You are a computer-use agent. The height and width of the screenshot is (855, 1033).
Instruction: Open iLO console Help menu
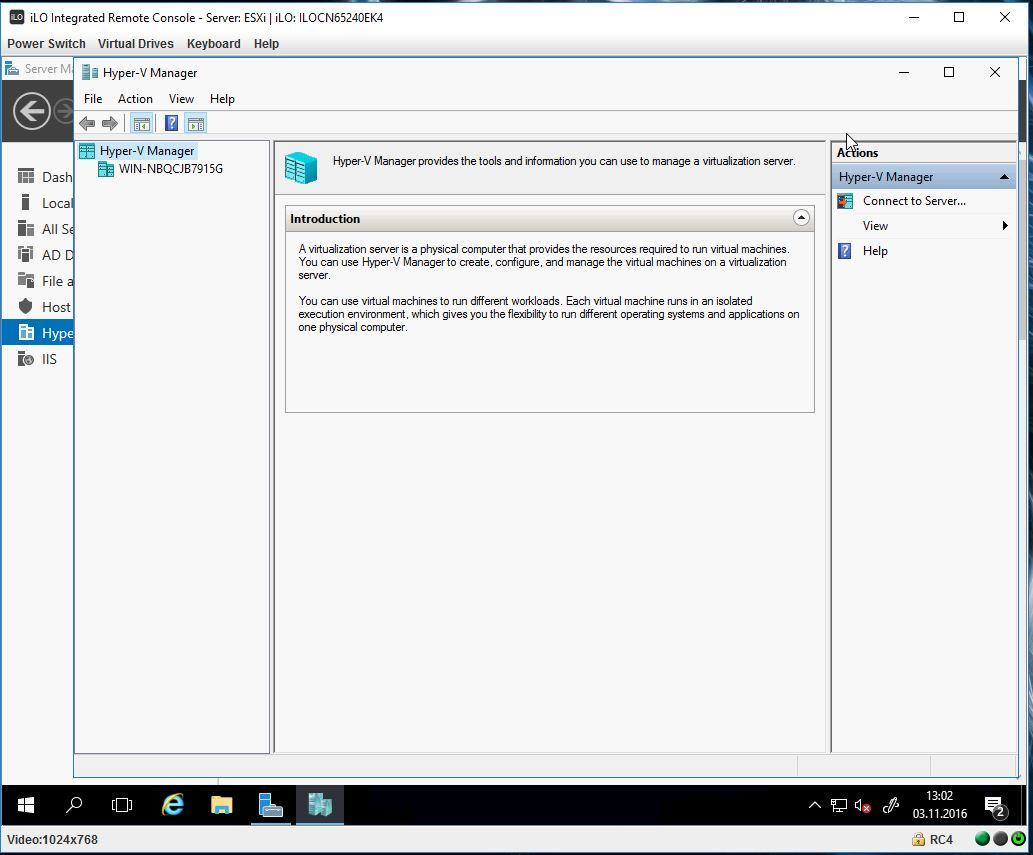(x=266, y=43)
